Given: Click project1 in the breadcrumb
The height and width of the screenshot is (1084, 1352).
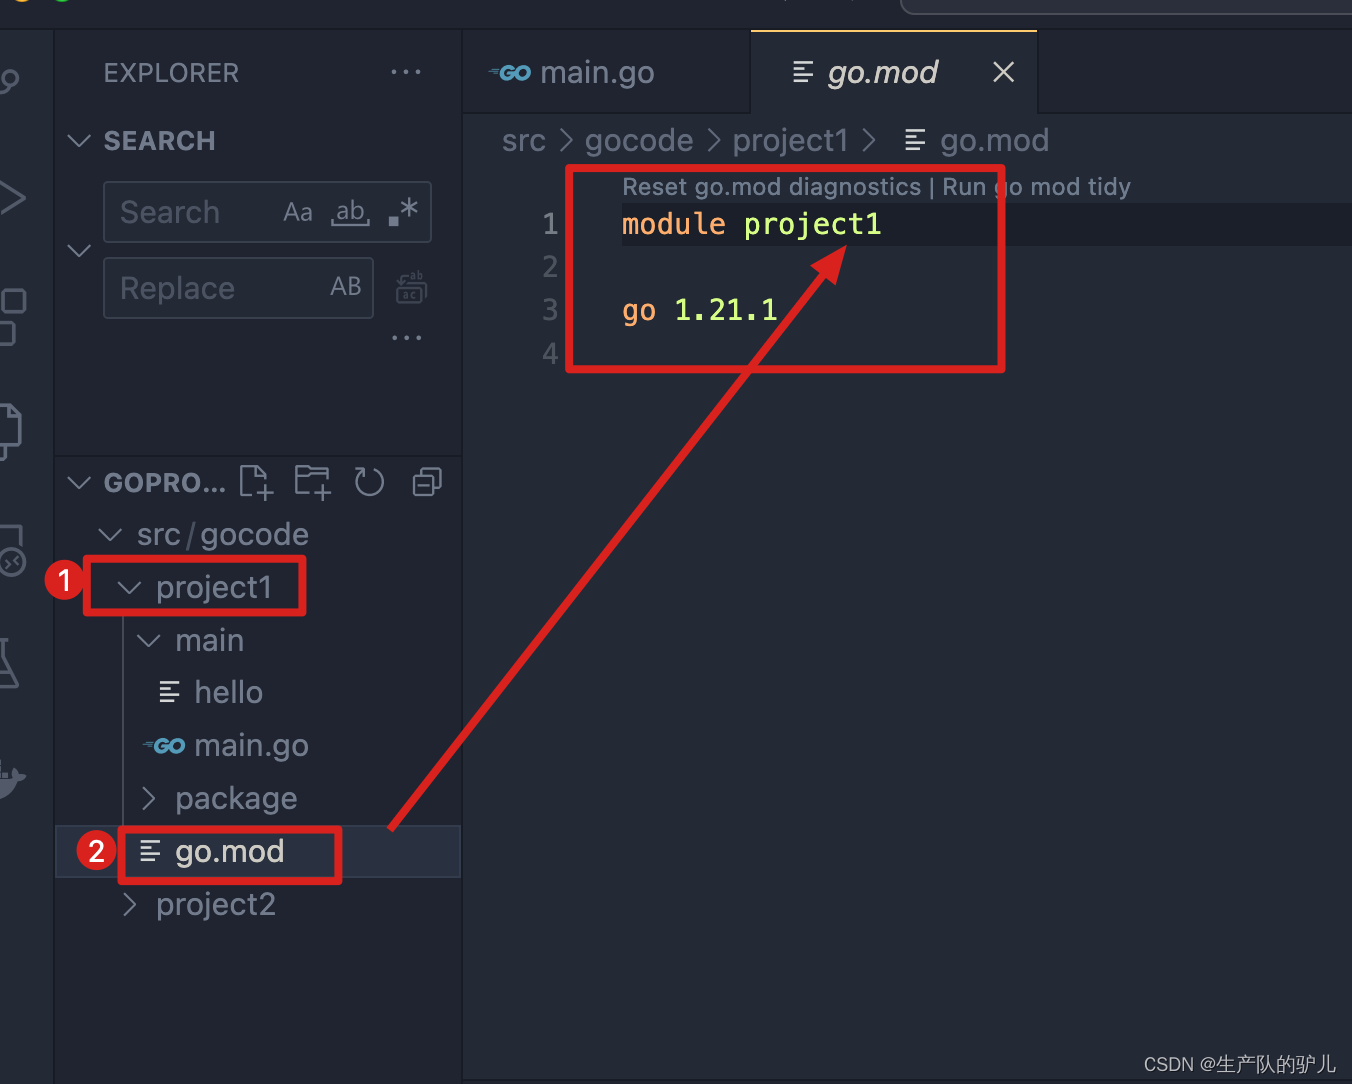Looking at the screenshot, I should pyautogui.click(x=790, y=141).
